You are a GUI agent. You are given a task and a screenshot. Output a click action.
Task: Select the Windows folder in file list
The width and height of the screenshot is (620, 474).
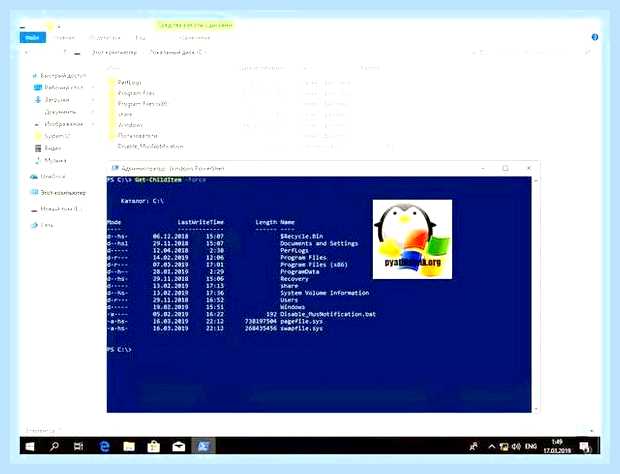[x=130, y=125]
